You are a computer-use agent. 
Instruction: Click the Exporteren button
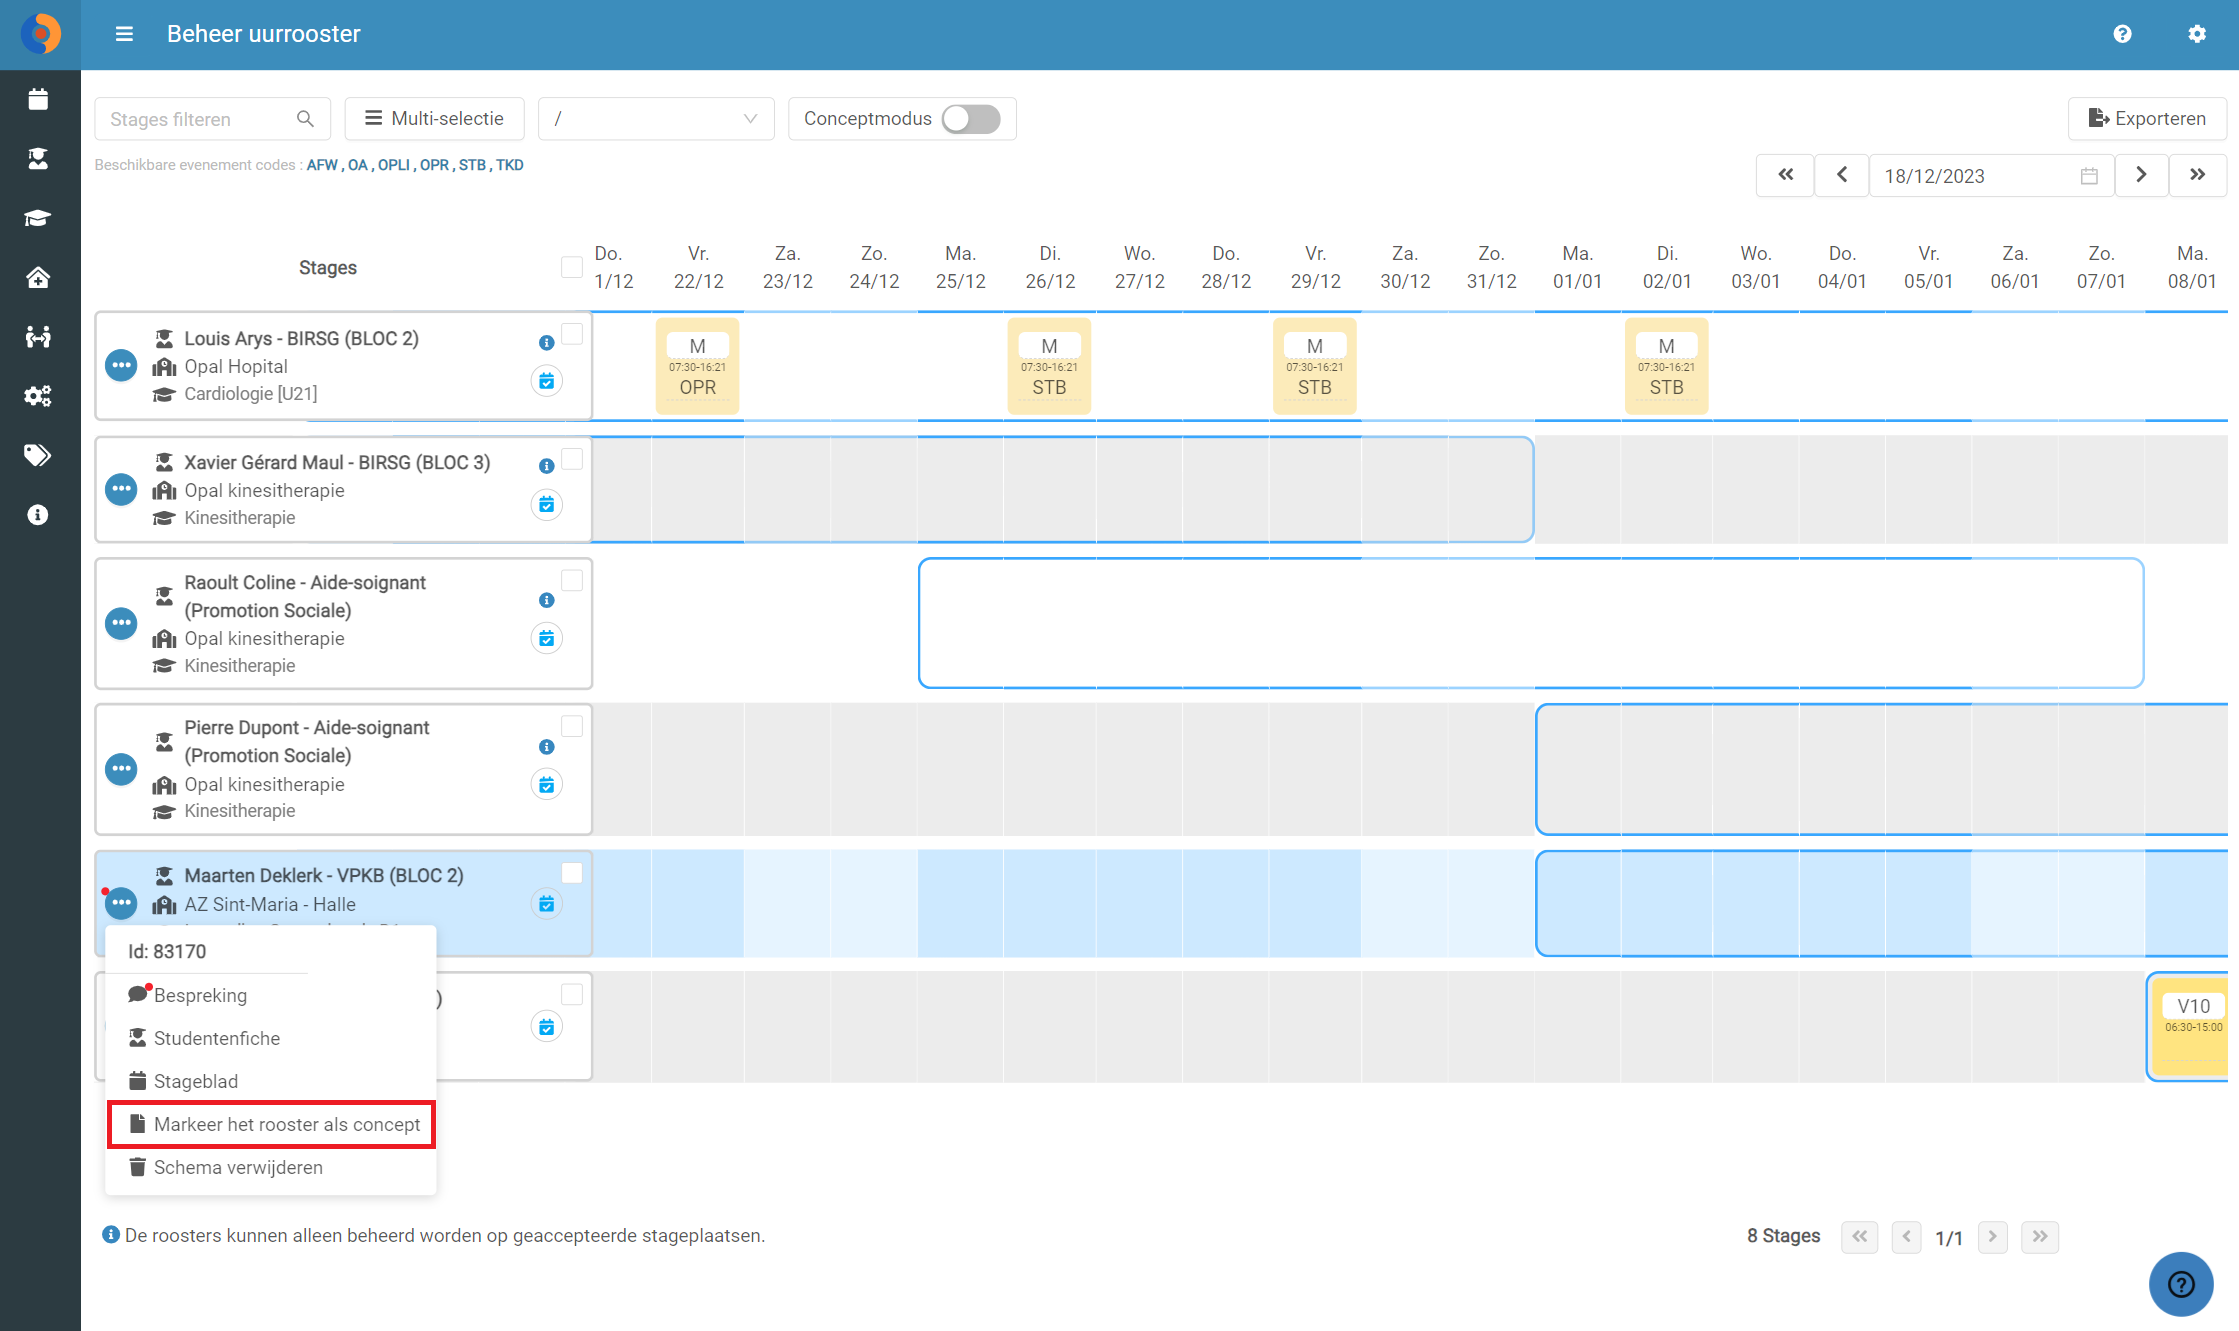coord(2147,119)
